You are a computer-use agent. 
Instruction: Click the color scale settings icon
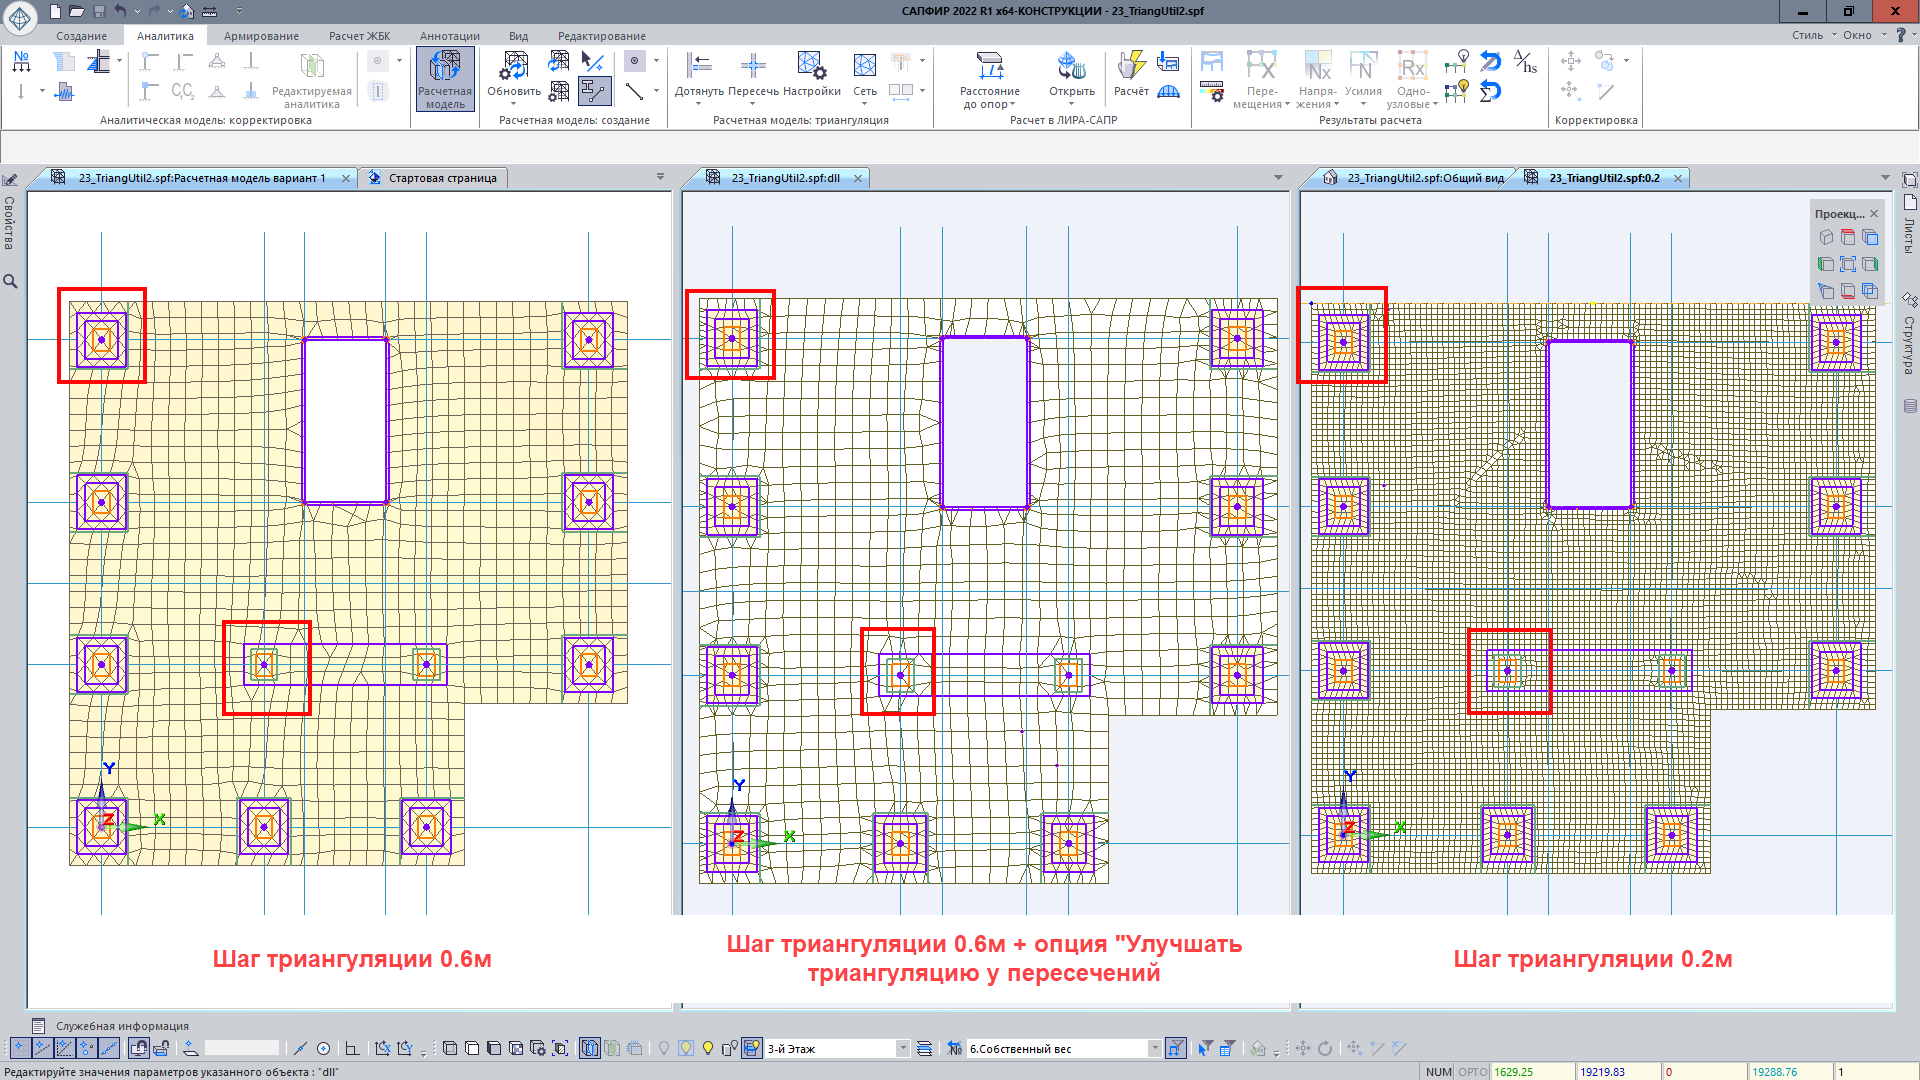point(1212,93)
